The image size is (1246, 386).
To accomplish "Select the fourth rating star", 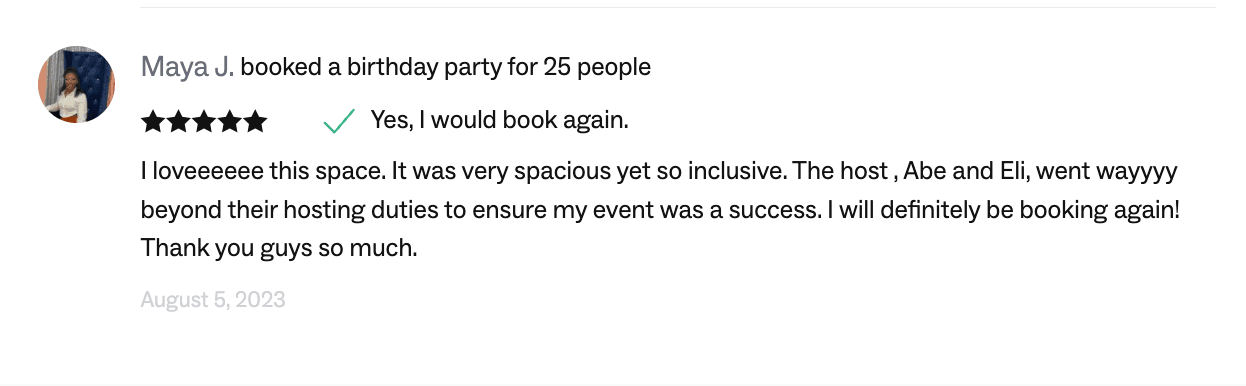I will [230, 122].
